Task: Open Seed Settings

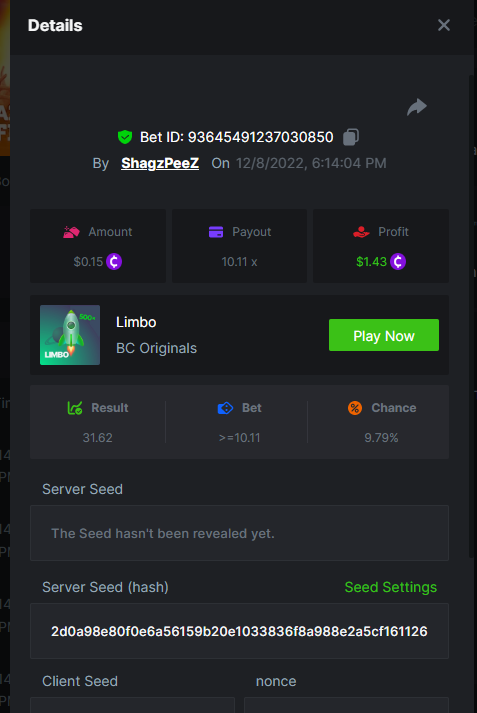Action: pyautogui.click(x=391, y=587)
